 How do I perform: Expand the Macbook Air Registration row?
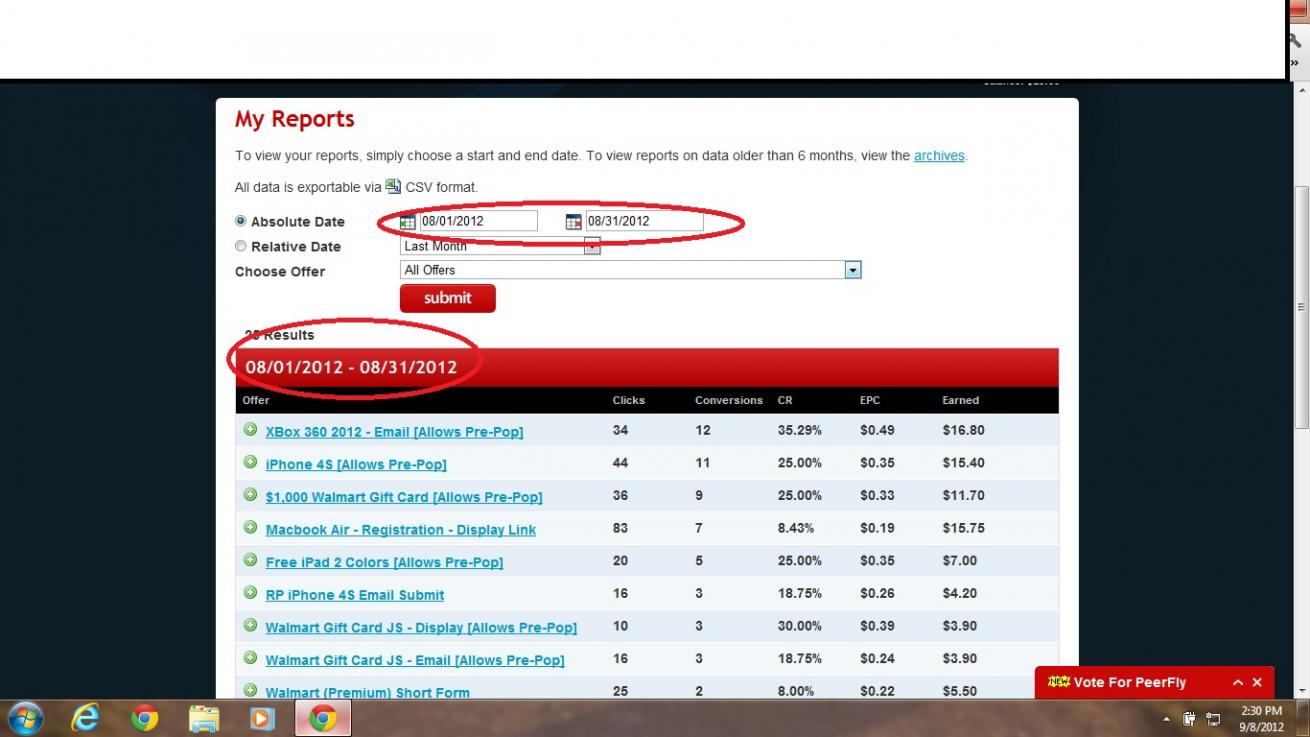tap(251, 527)
